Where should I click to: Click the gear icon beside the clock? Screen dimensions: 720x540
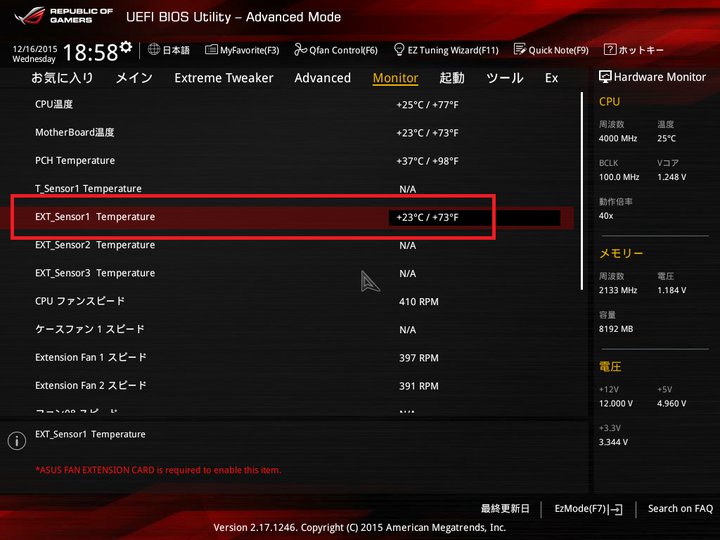(125, 47)
